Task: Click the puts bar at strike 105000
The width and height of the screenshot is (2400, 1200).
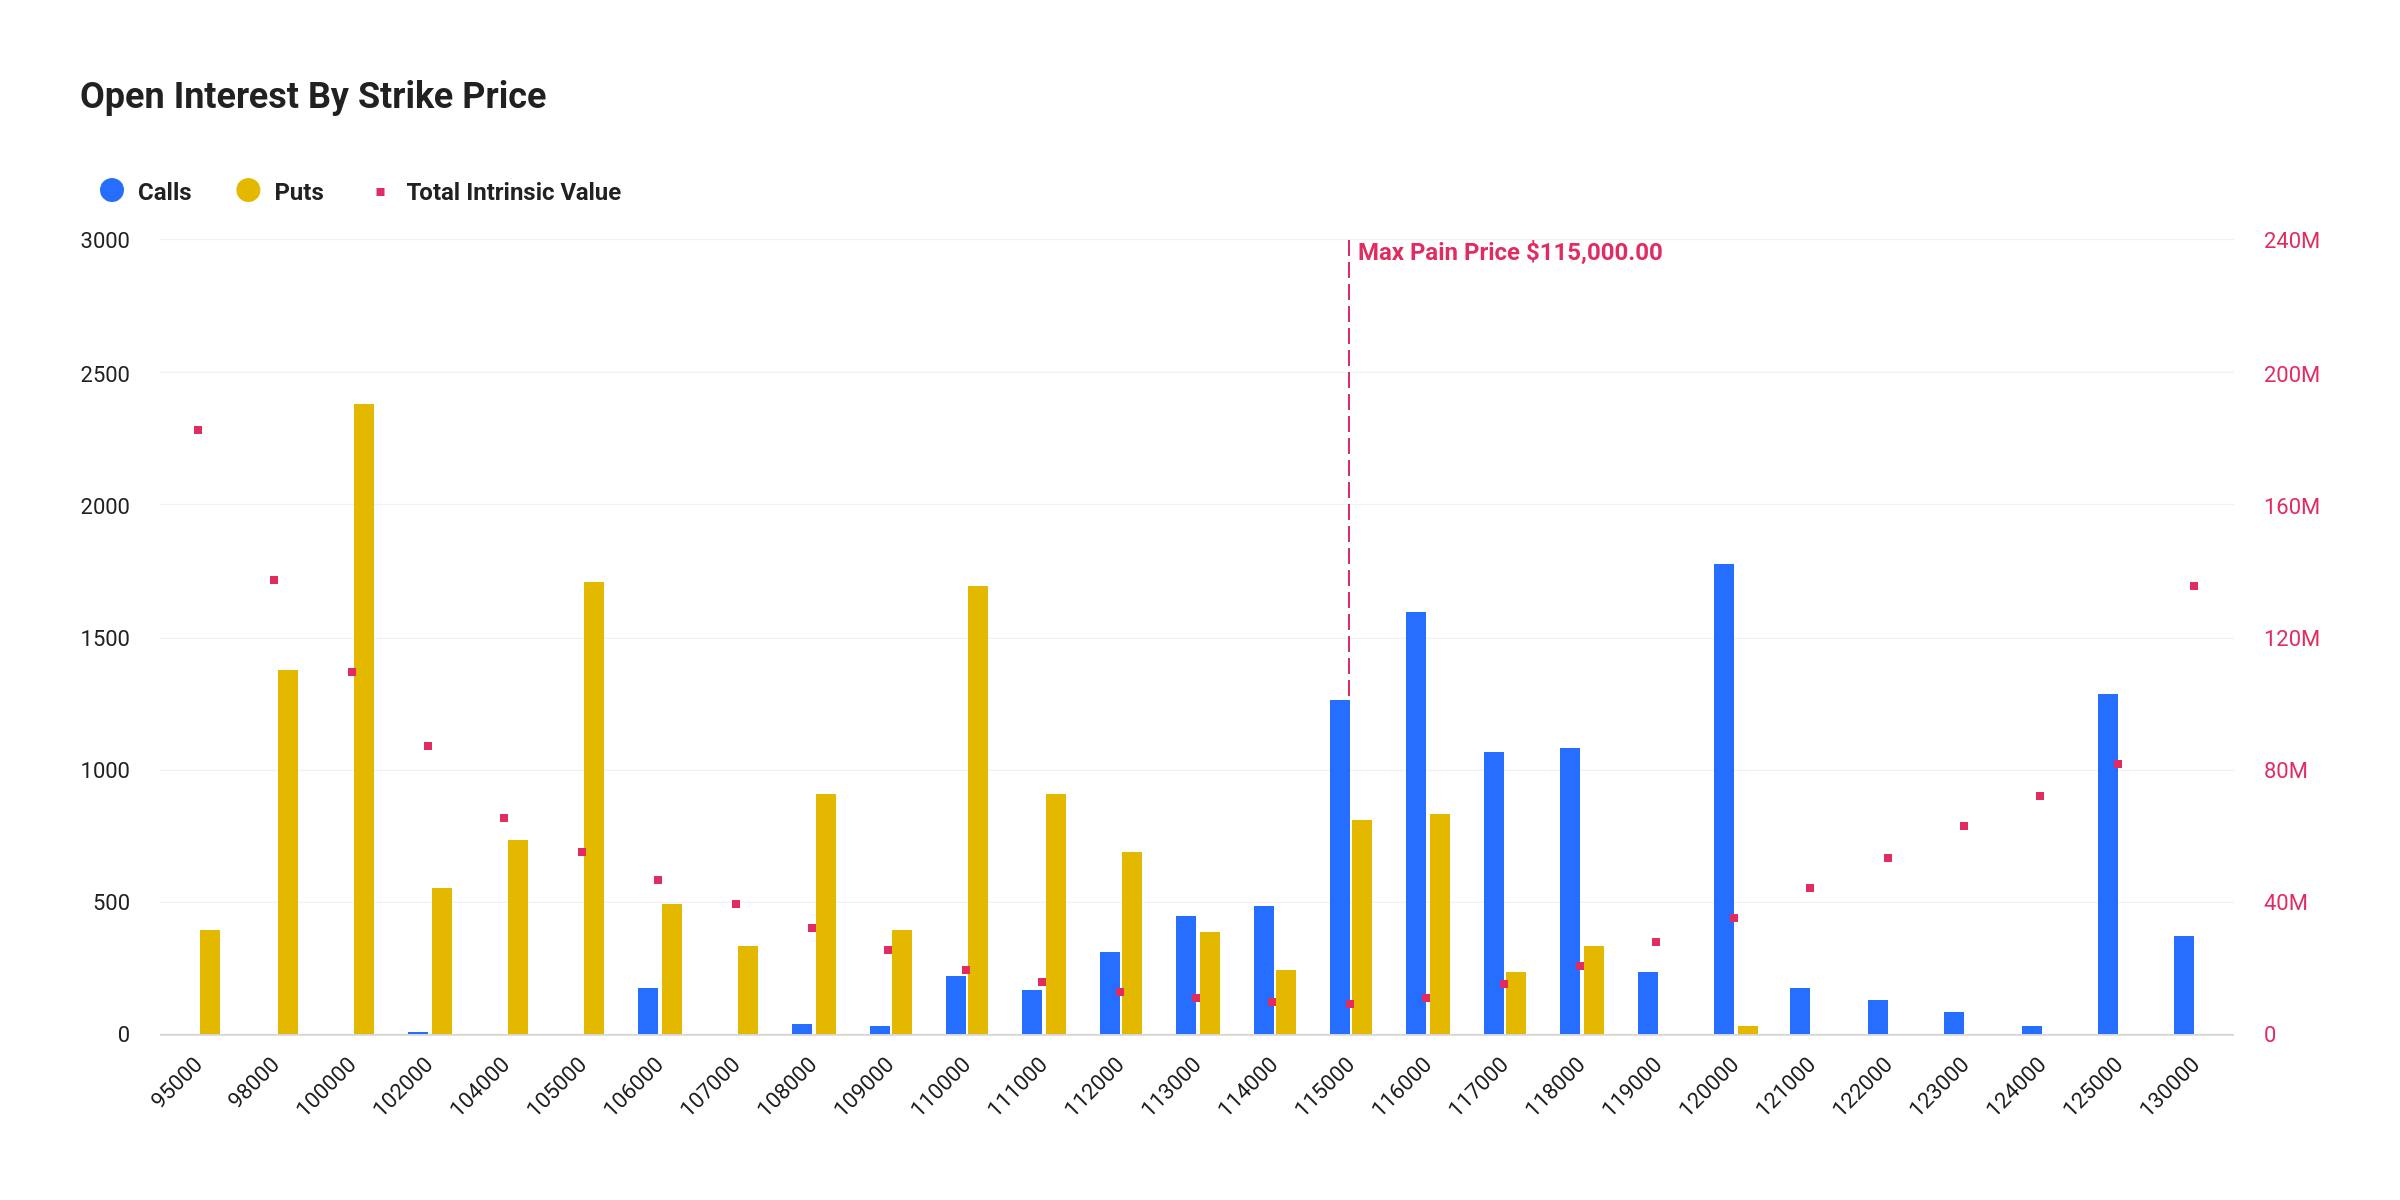Action: tap(594, 807)
